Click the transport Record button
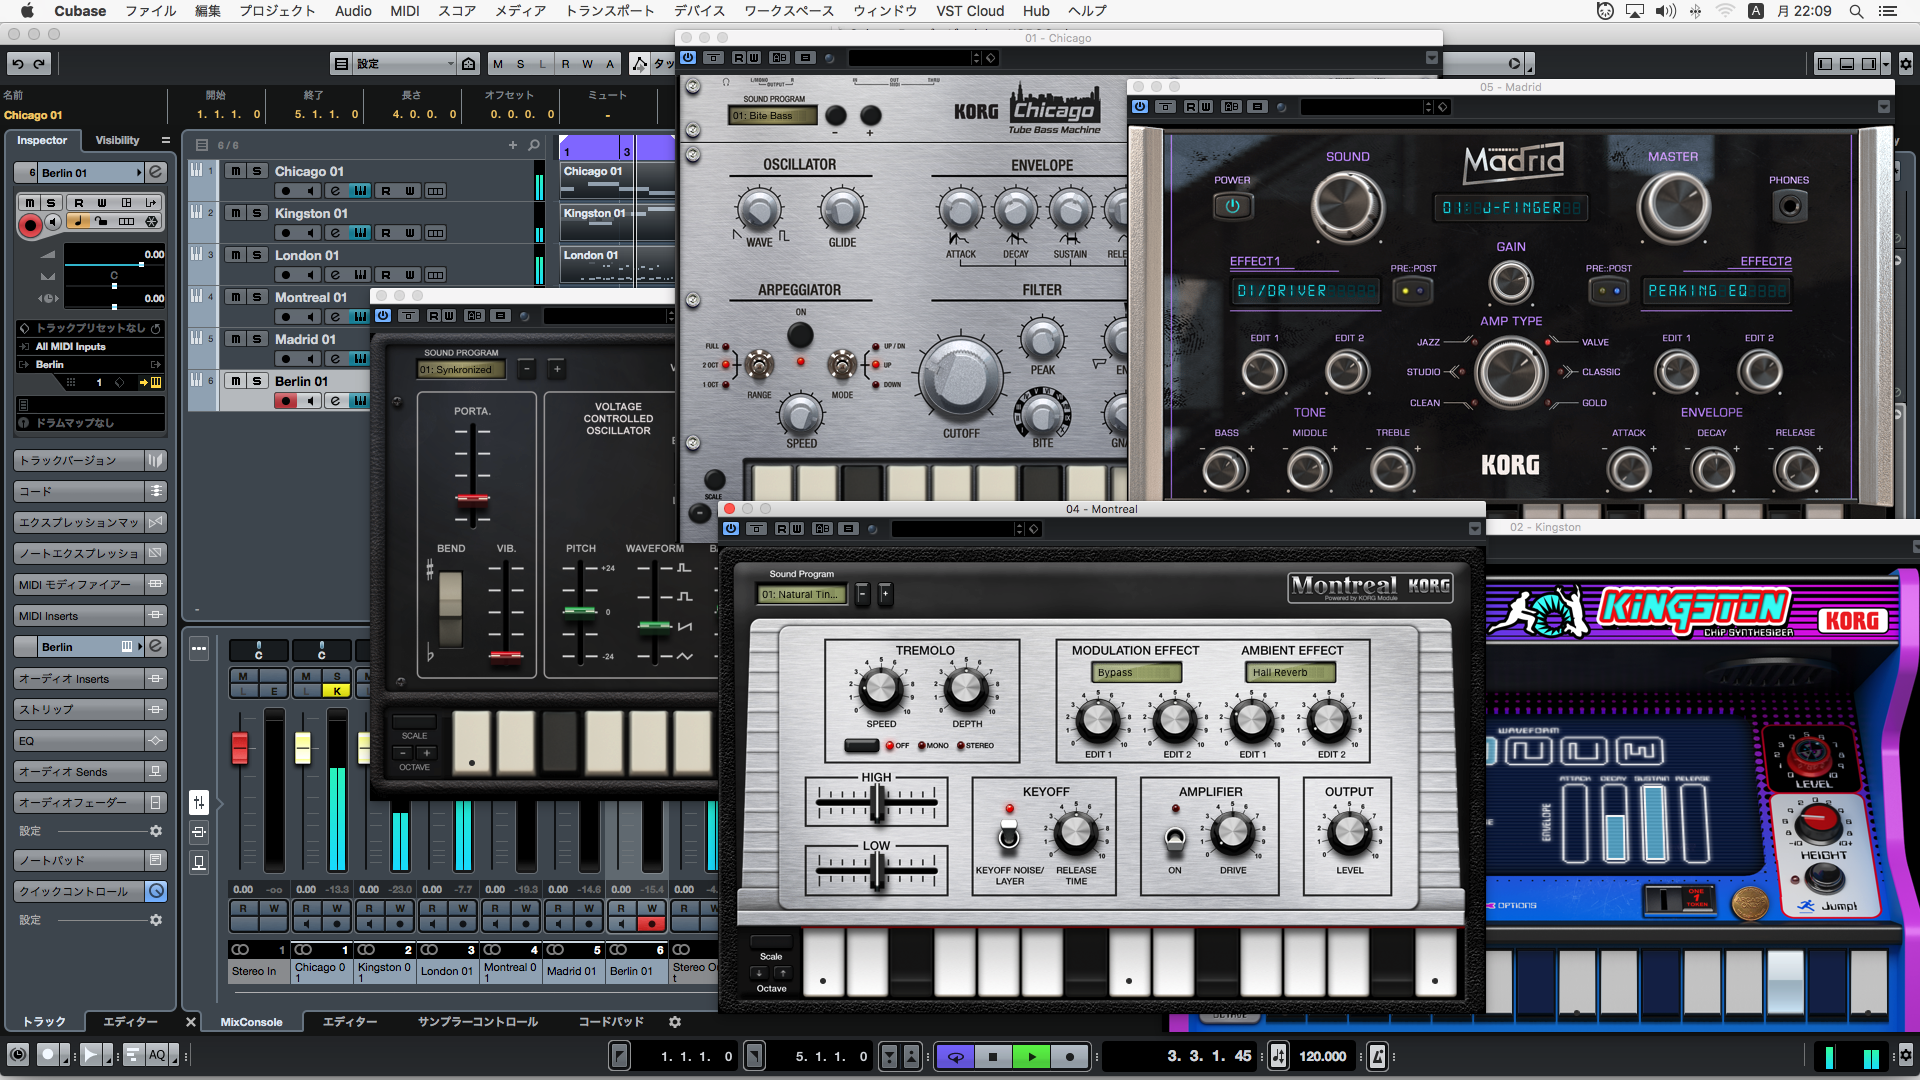 pos(1069,1056)
